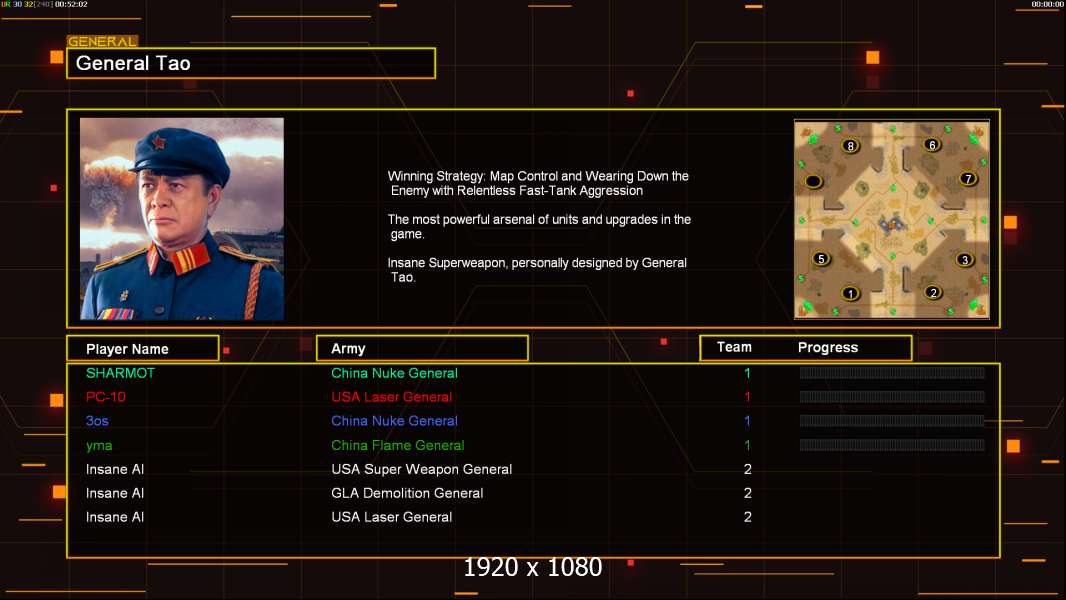Image resolution: width=1066 pixels, height=600 pixels.
Task: Click SHARMOT's loading progress bar
Action: (x=892, y=372)
